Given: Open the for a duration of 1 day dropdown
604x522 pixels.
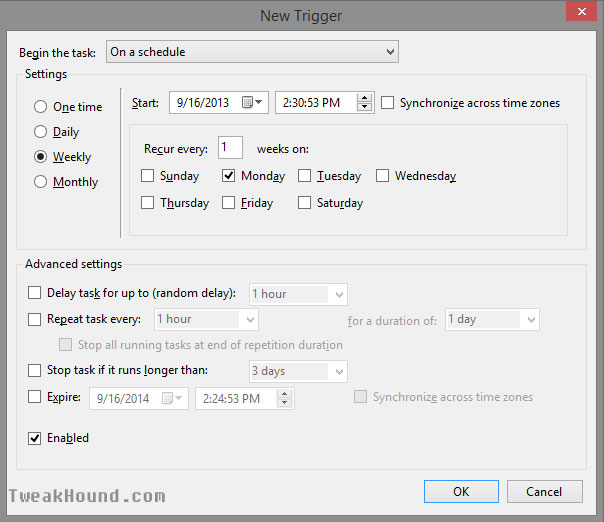Looking at the screenshot, I should pos(492,319).
